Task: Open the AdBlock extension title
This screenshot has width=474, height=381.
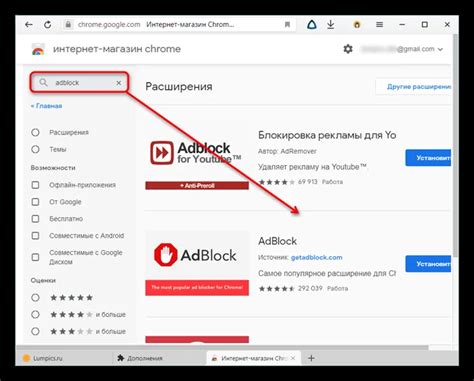Action: click(x=277, y=241)
